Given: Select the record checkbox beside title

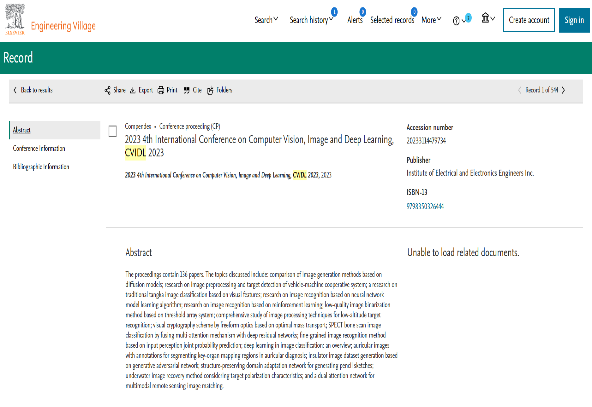Looking at the screenshot, I should point(113,131).
